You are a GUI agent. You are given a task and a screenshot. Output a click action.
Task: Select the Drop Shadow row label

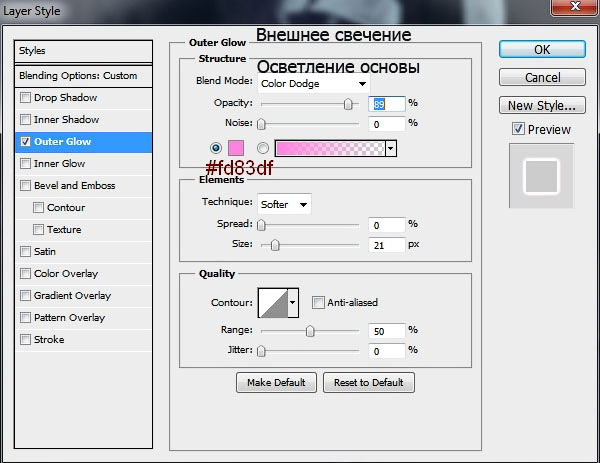click(x=65, y=98)
